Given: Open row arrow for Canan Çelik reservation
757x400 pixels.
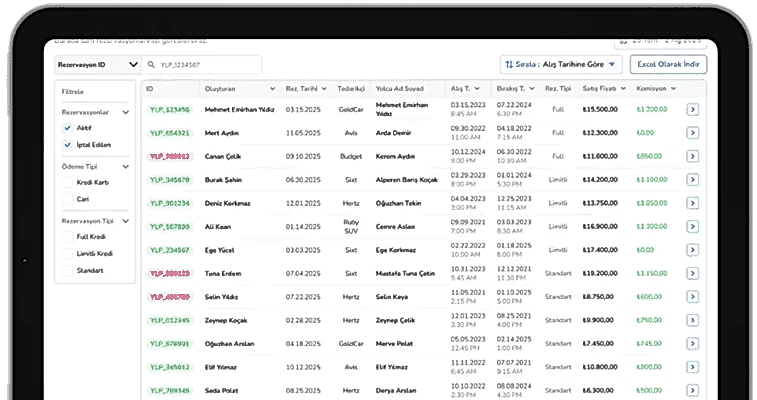Looking at the screenshot, I should pyautogui.click(x=692, y=156).
